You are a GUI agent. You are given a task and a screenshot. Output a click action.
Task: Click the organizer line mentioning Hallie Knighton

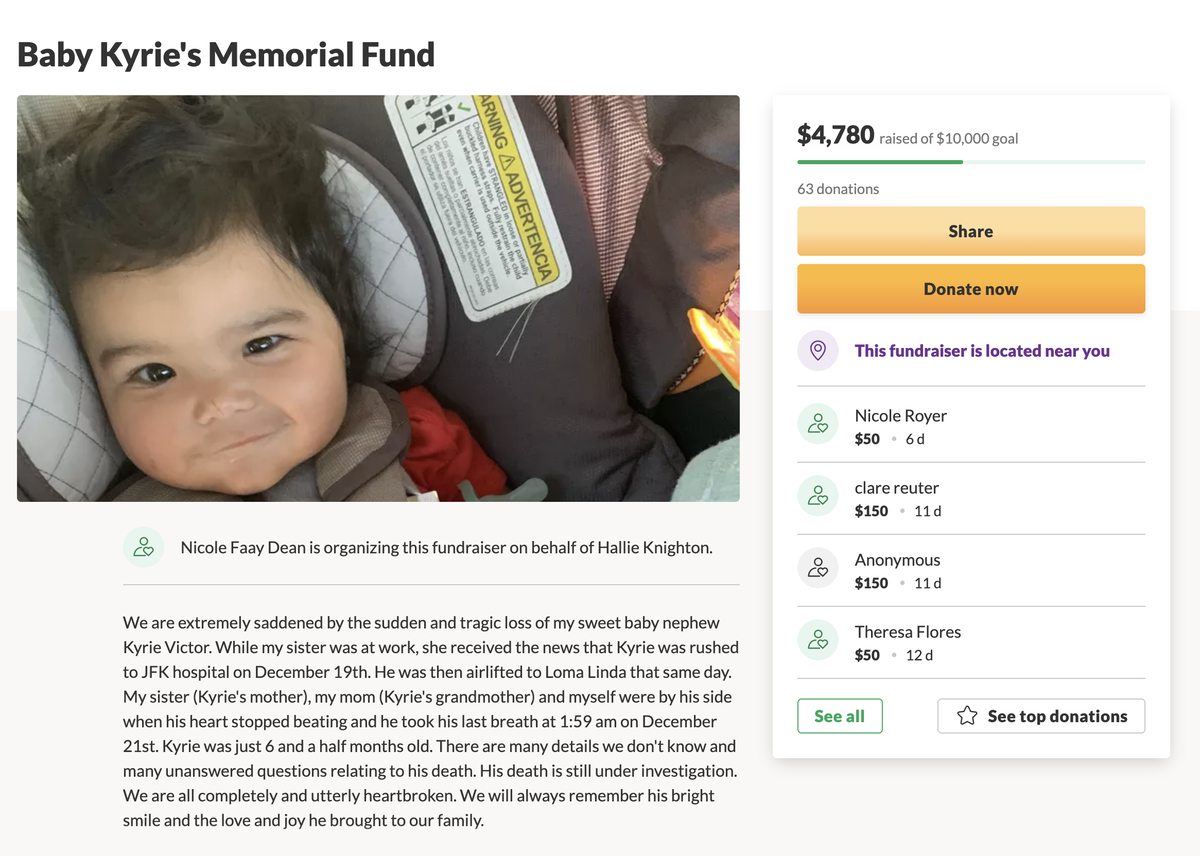click(446, 547)
